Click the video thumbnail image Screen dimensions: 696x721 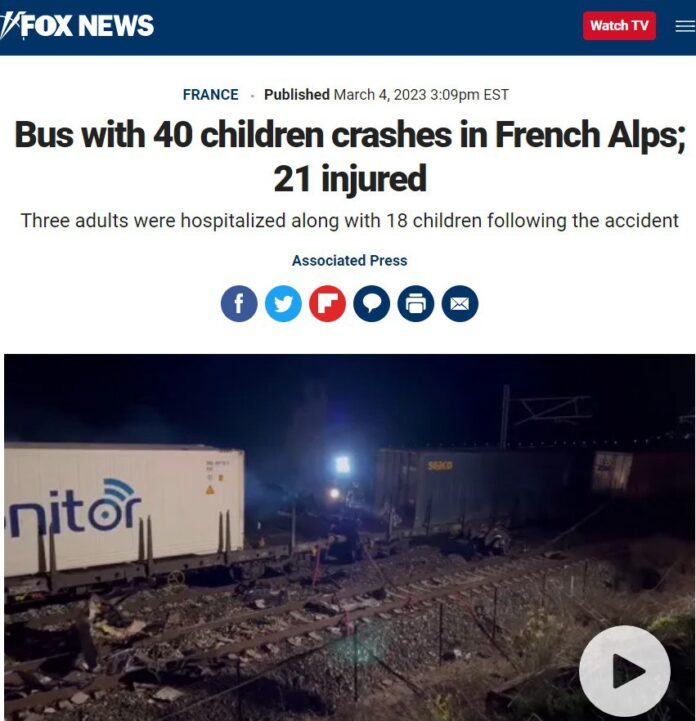point(349,537)
